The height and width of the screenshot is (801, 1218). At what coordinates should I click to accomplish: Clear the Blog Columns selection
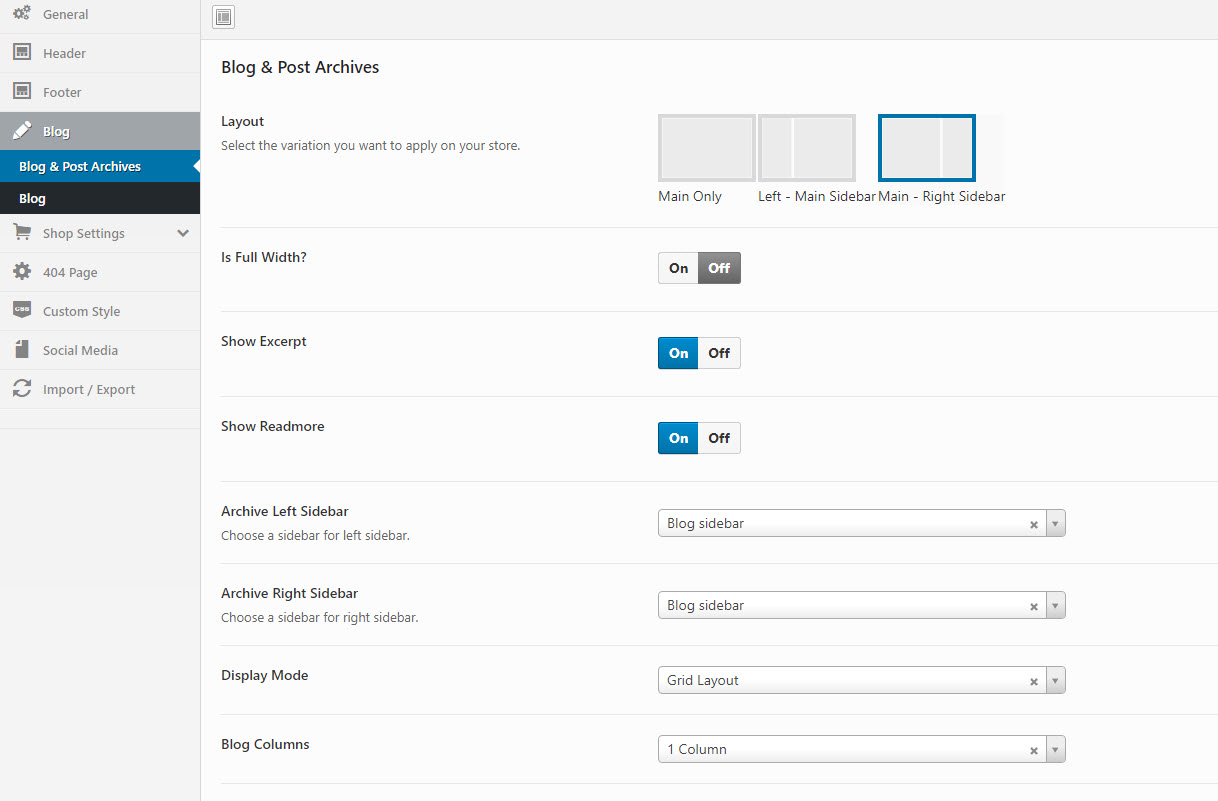(1034, 750)
